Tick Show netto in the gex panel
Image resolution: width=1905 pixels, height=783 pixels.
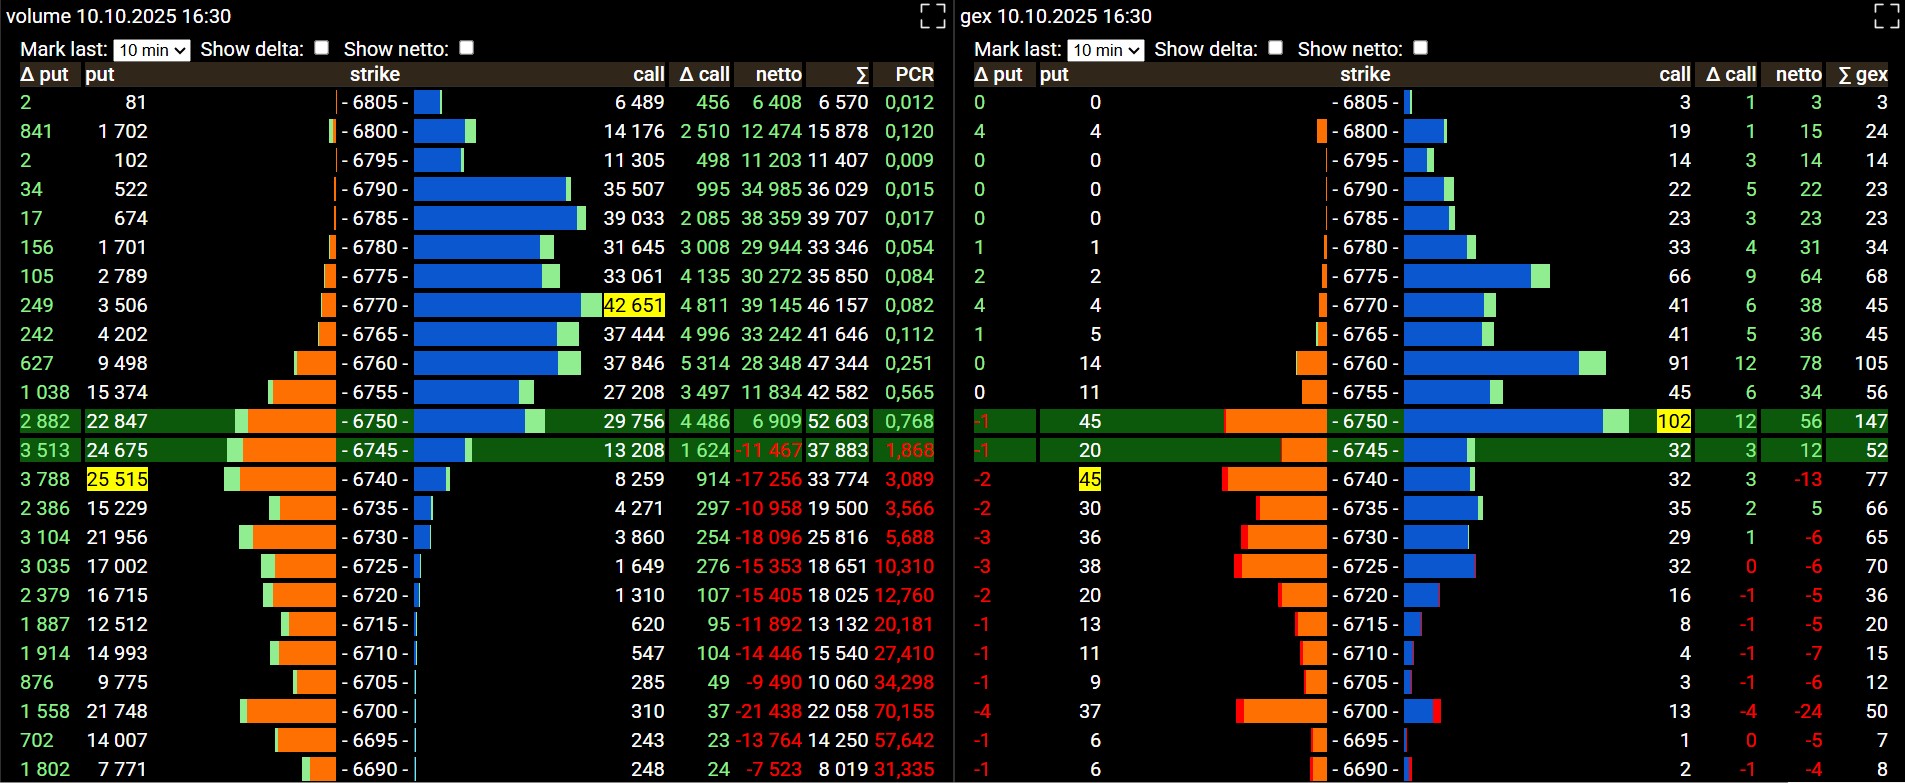pos(1420,48)
